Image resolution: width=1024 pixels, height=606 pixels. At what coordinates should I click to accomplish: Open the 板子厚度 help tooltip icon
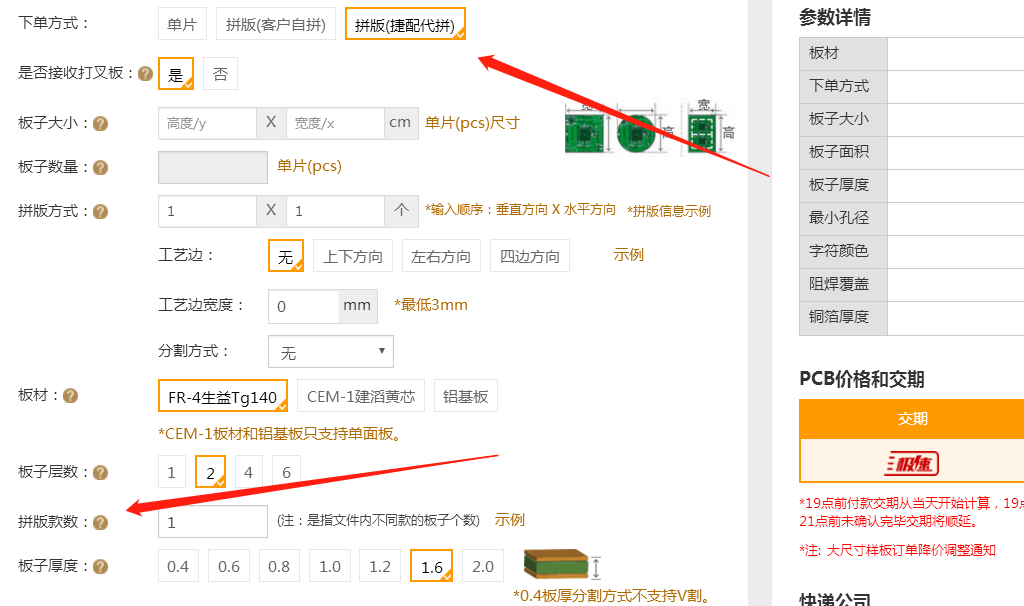pos(99,565)
